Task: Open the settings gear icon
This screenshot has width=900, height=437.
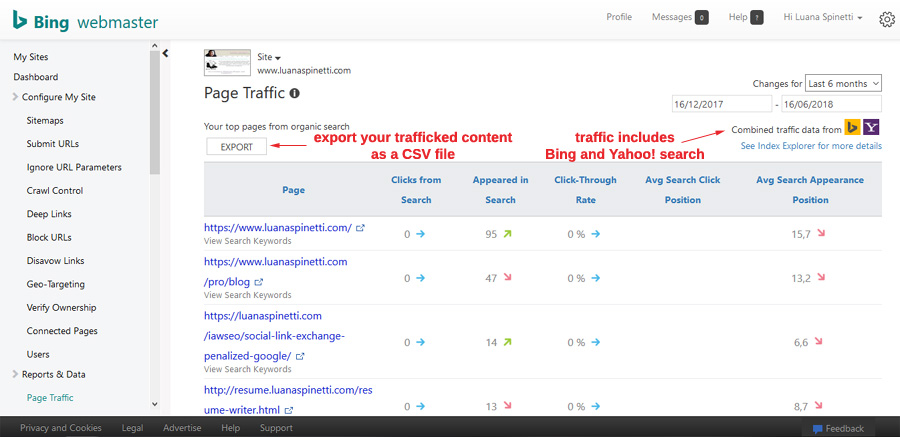Action: 887,19
